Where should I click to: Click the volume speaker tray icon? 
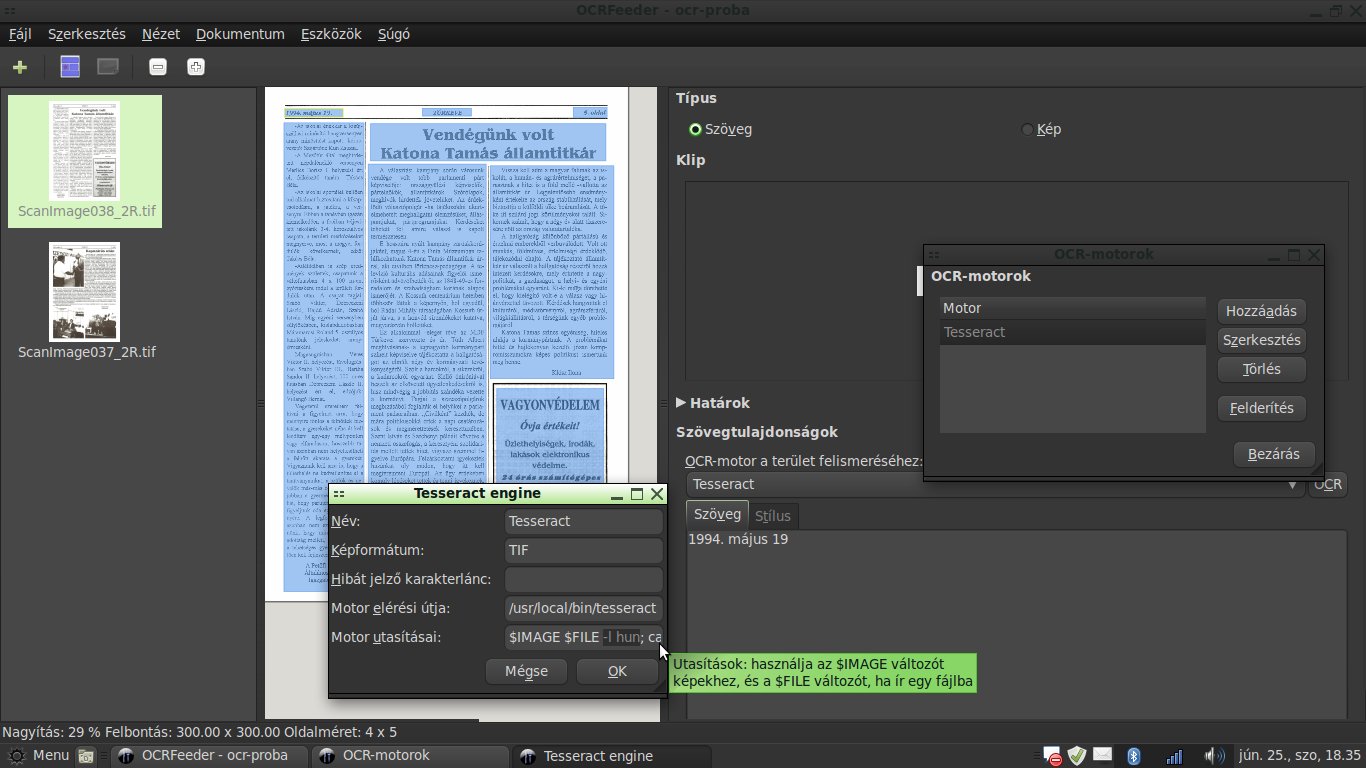tap(1214, 756)
